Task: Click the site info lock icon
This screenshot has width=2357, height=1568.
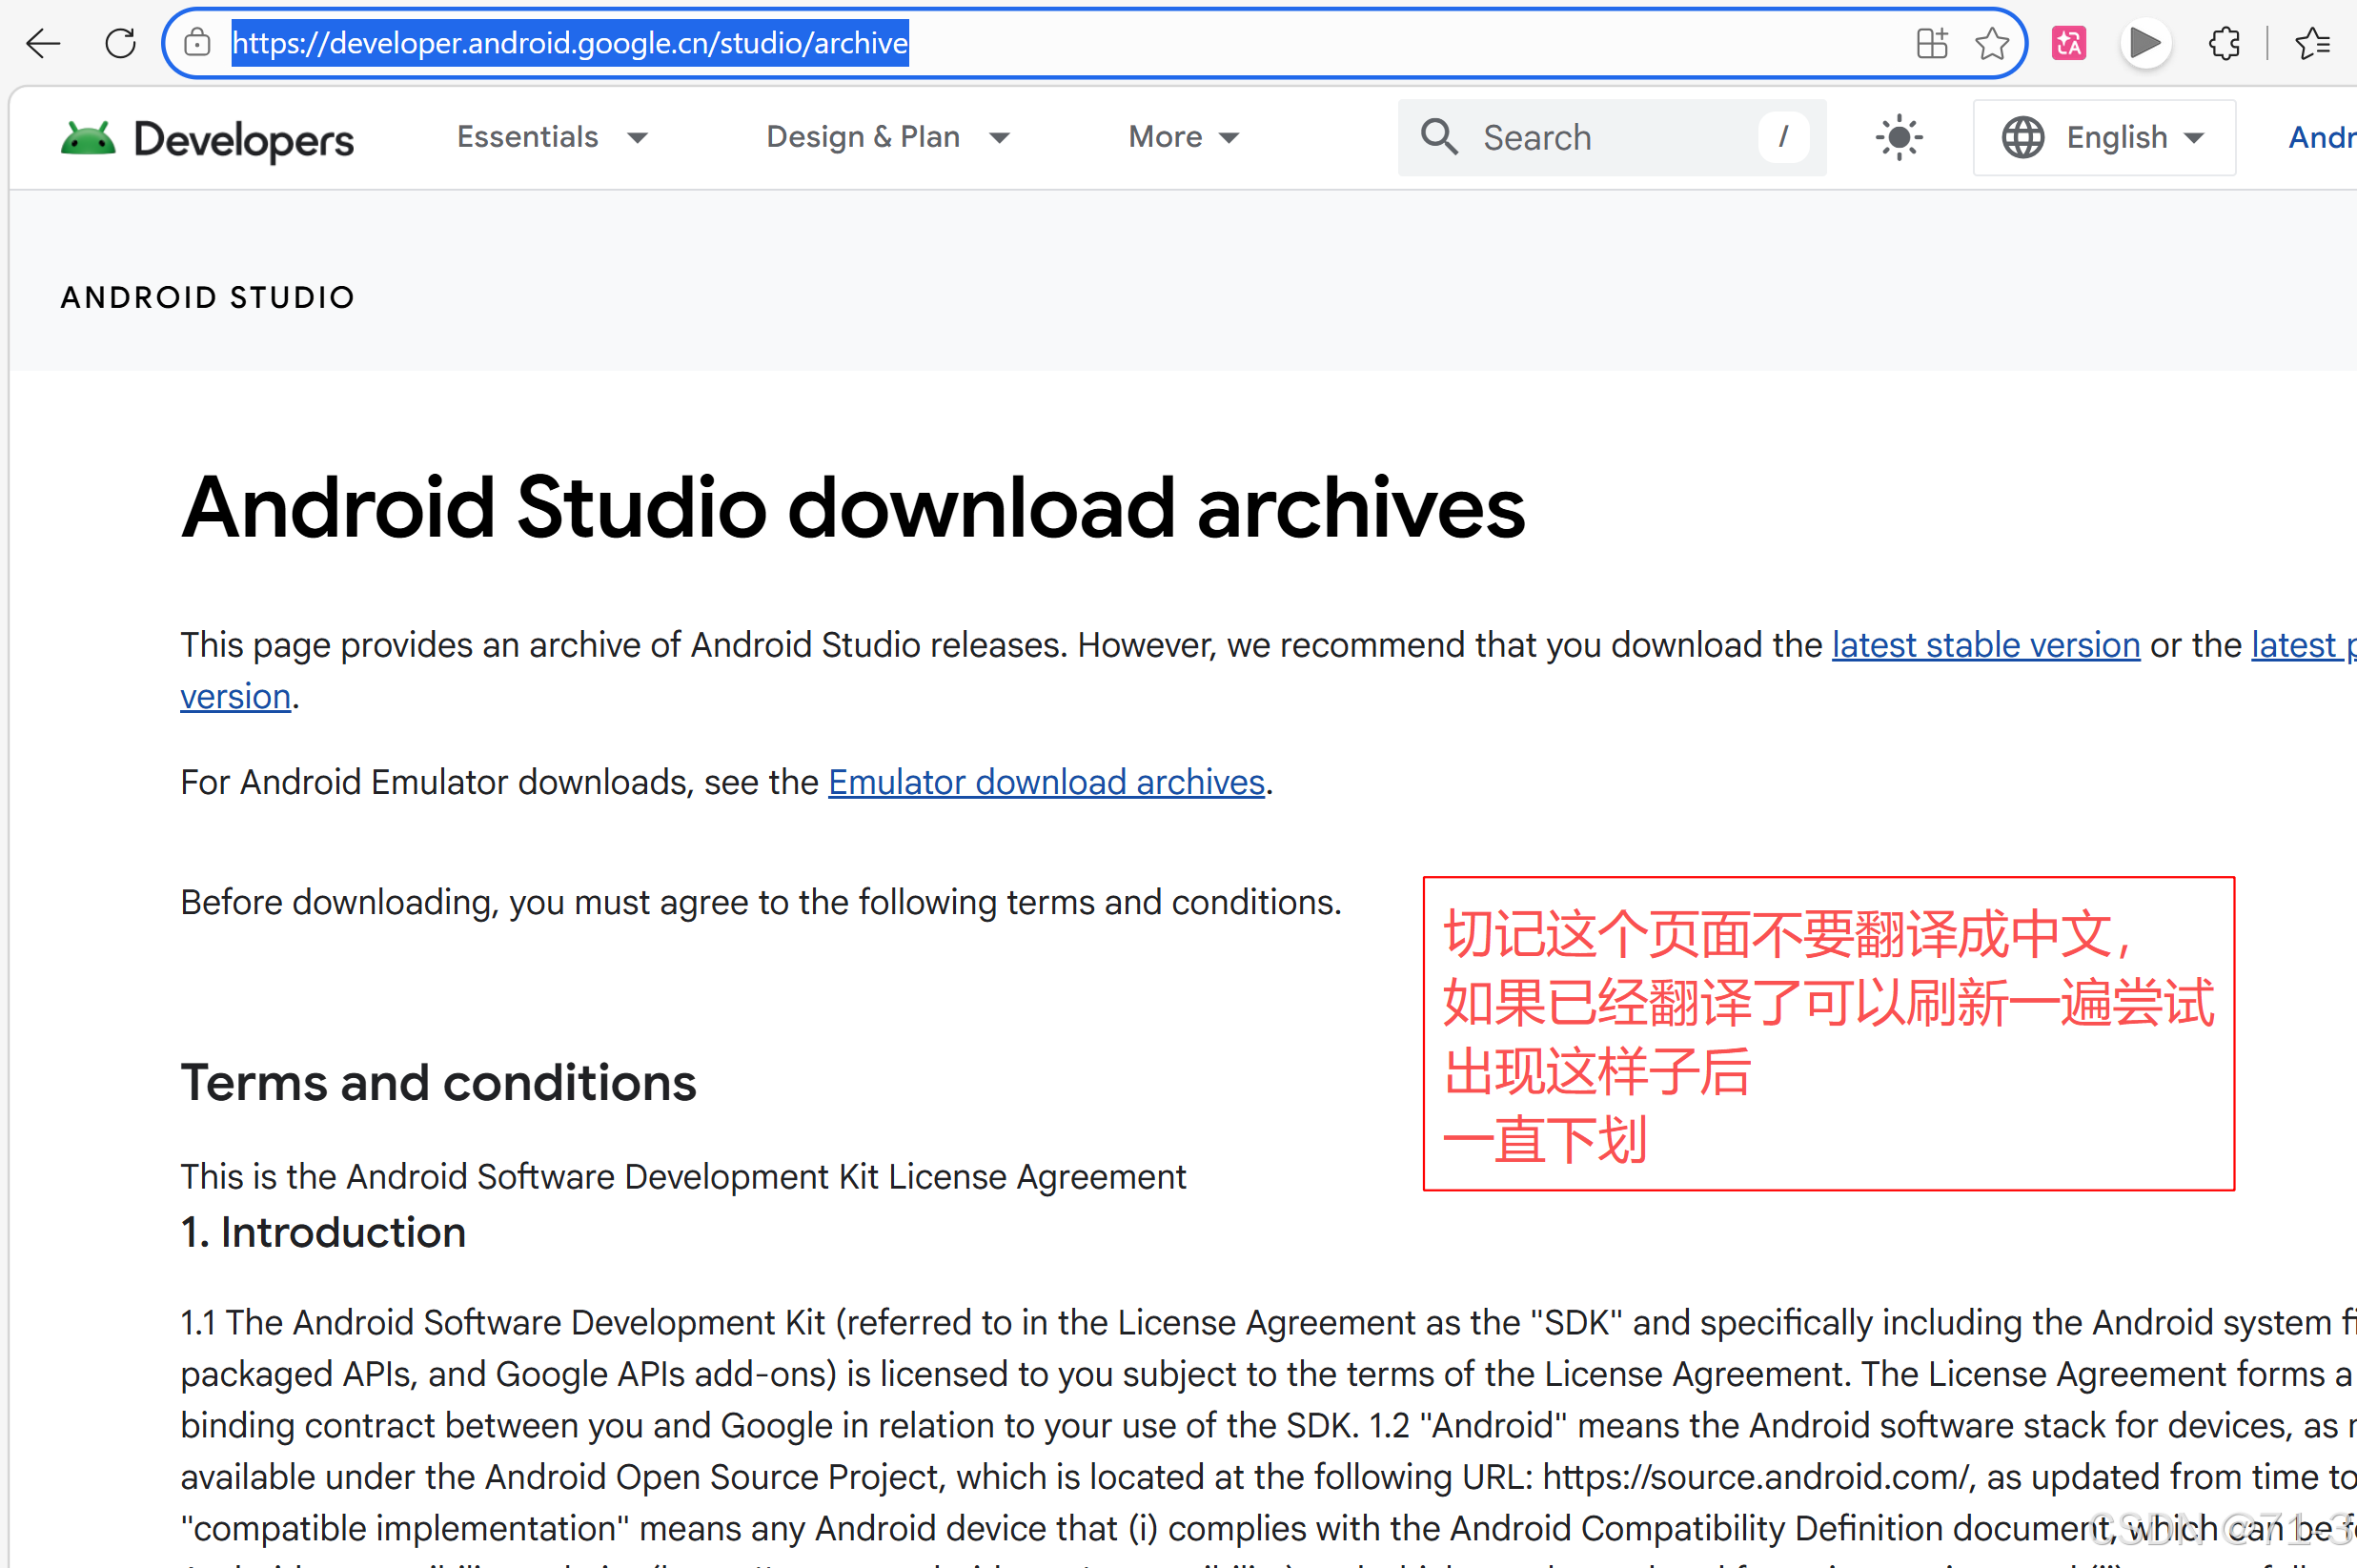Action: click(197, 43)
